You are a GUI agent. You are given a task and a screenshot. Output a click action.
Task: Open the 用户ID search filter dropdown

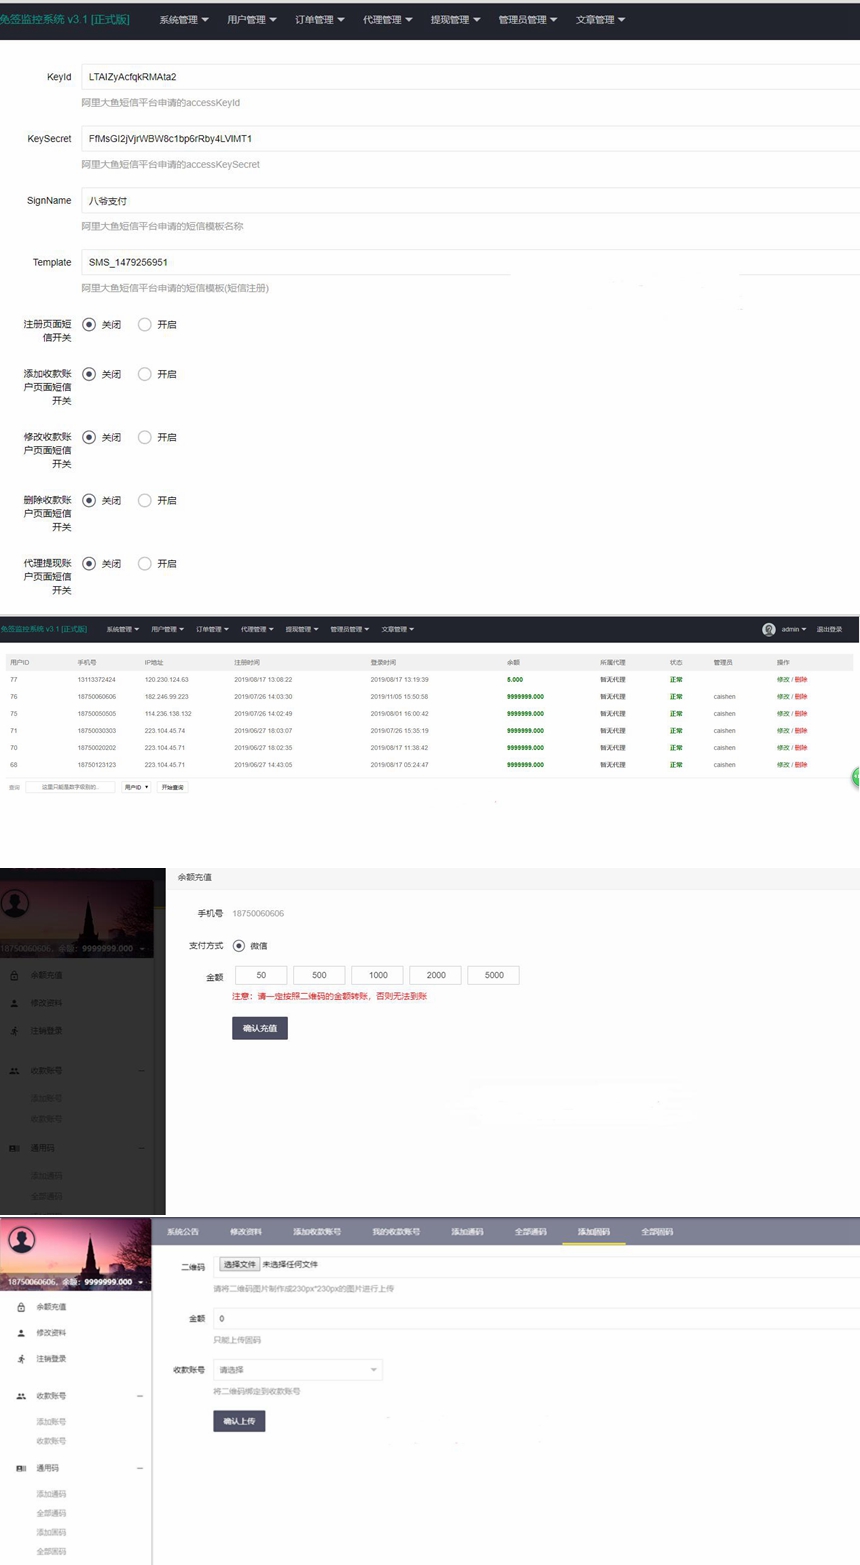(x=136, y=787)
